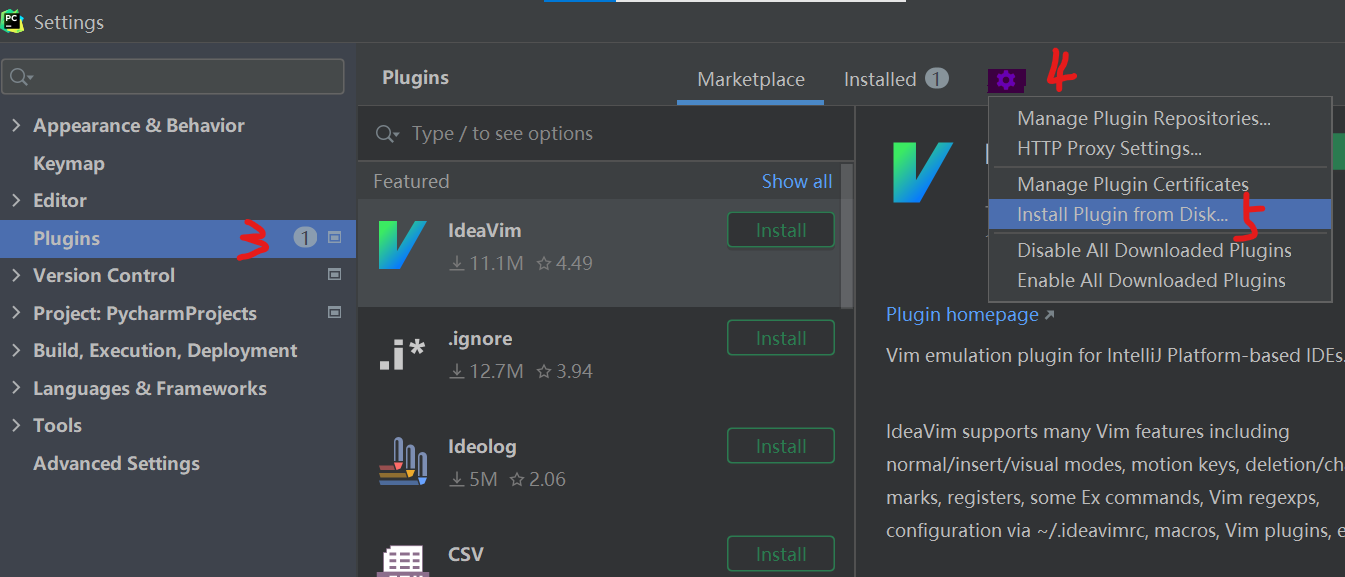The width and height of the screenshot is (1345, 577).
Task: Install the IdeaVim plugin
Action: pos(781,230)
